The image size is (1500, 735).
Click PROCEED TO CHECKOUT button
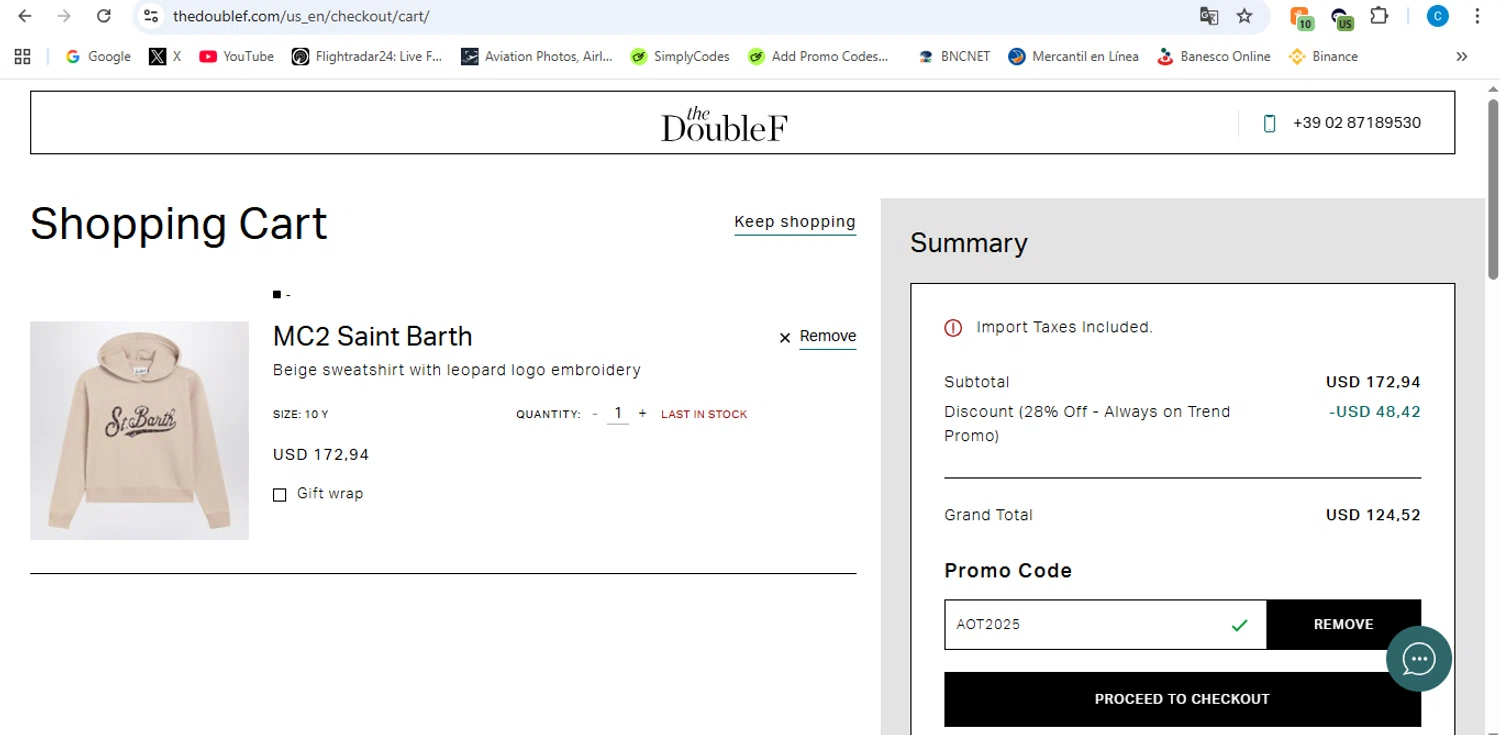(1182, 699)
